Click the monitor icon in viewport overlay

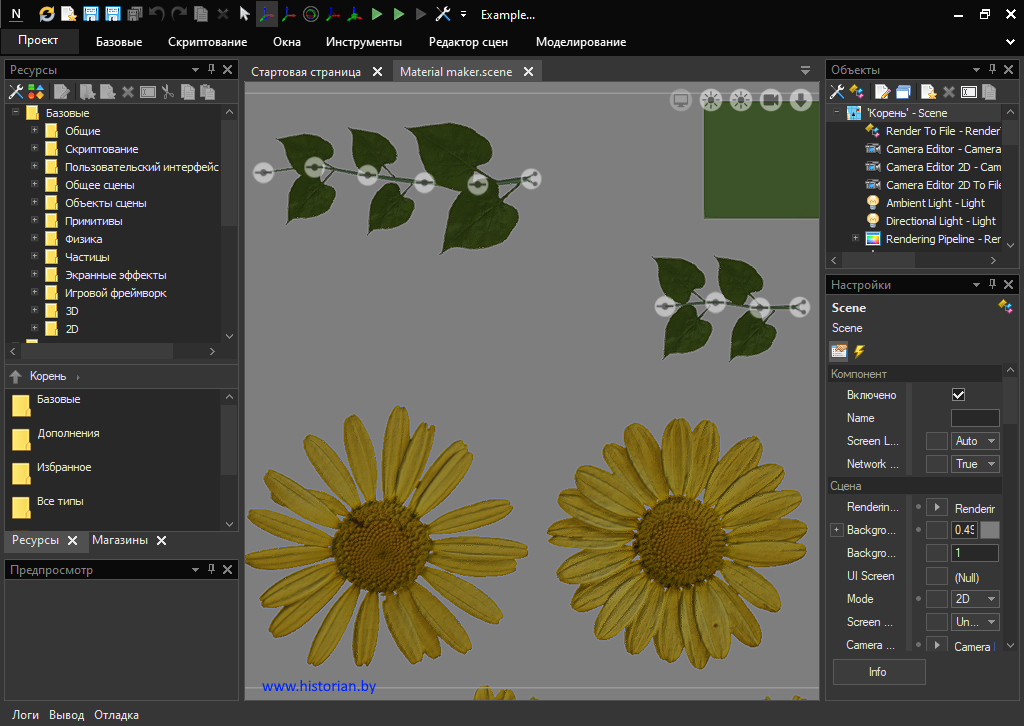pos(681,99)
